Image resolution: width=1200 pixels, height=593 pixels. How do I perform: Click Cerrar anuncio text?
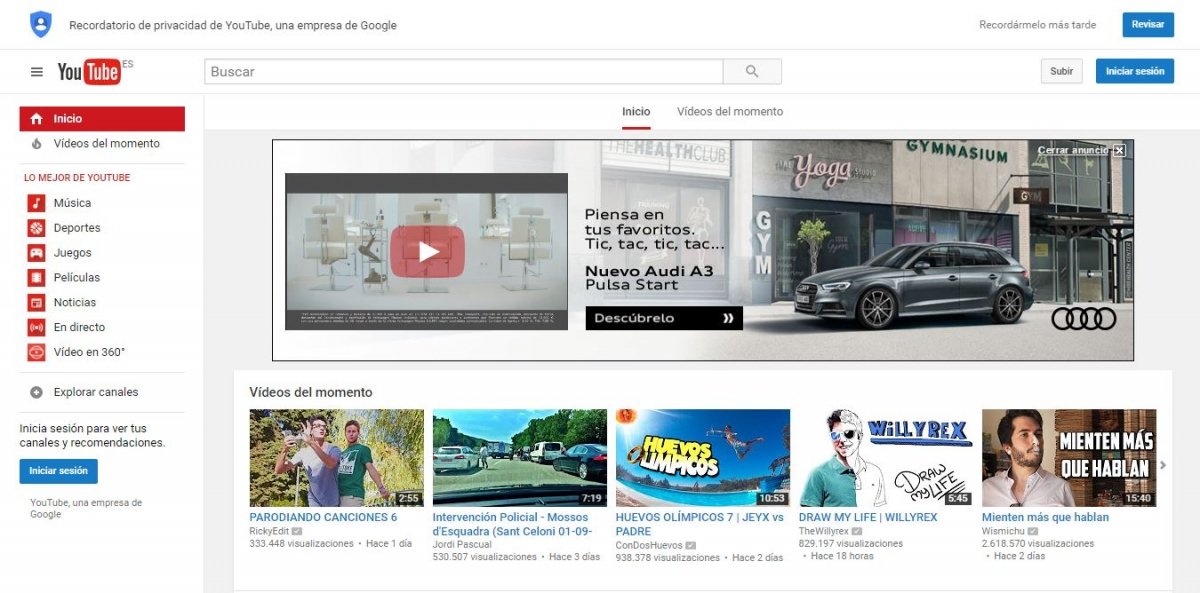click(x=1073, y=150)
